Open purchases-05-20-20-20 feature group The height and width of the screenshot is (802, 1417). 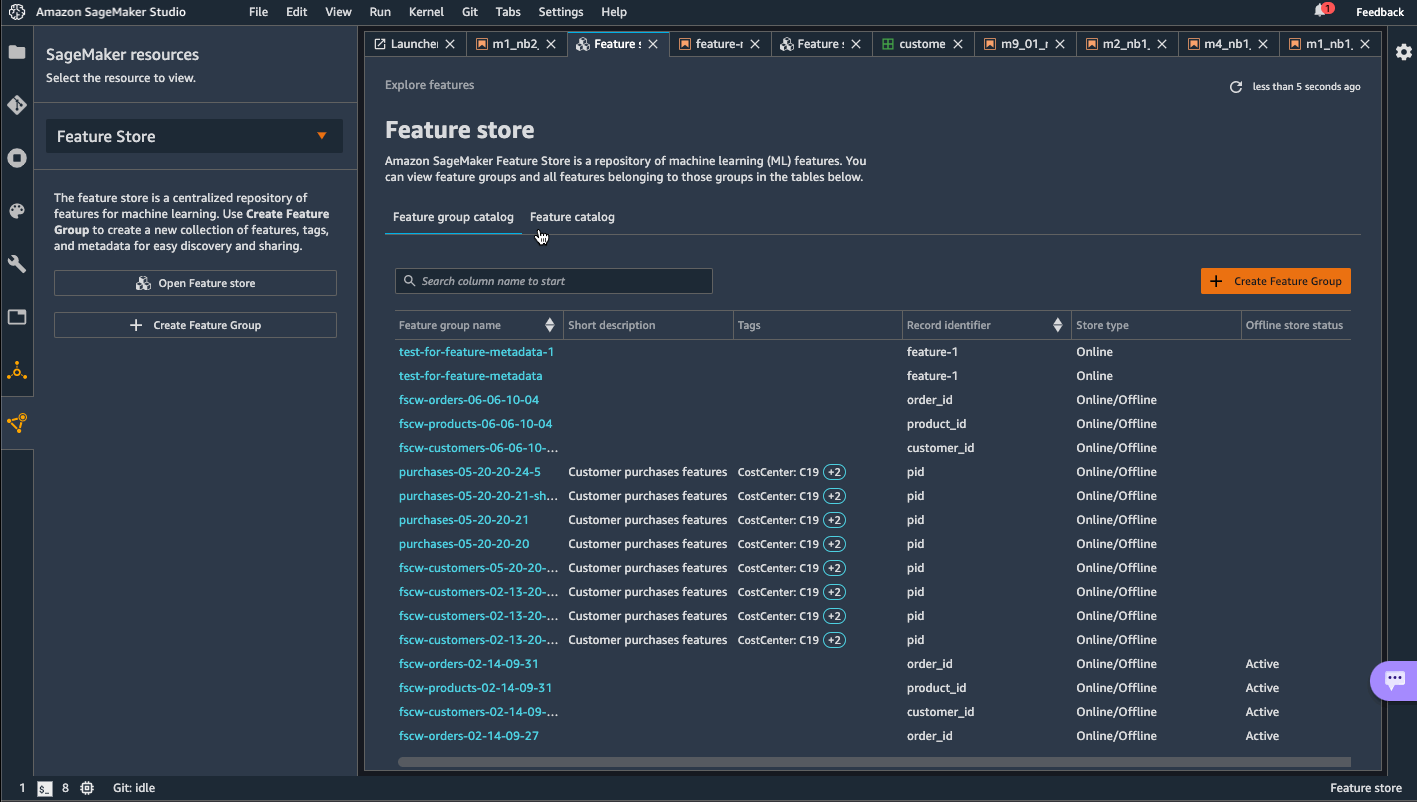(464, 544)
